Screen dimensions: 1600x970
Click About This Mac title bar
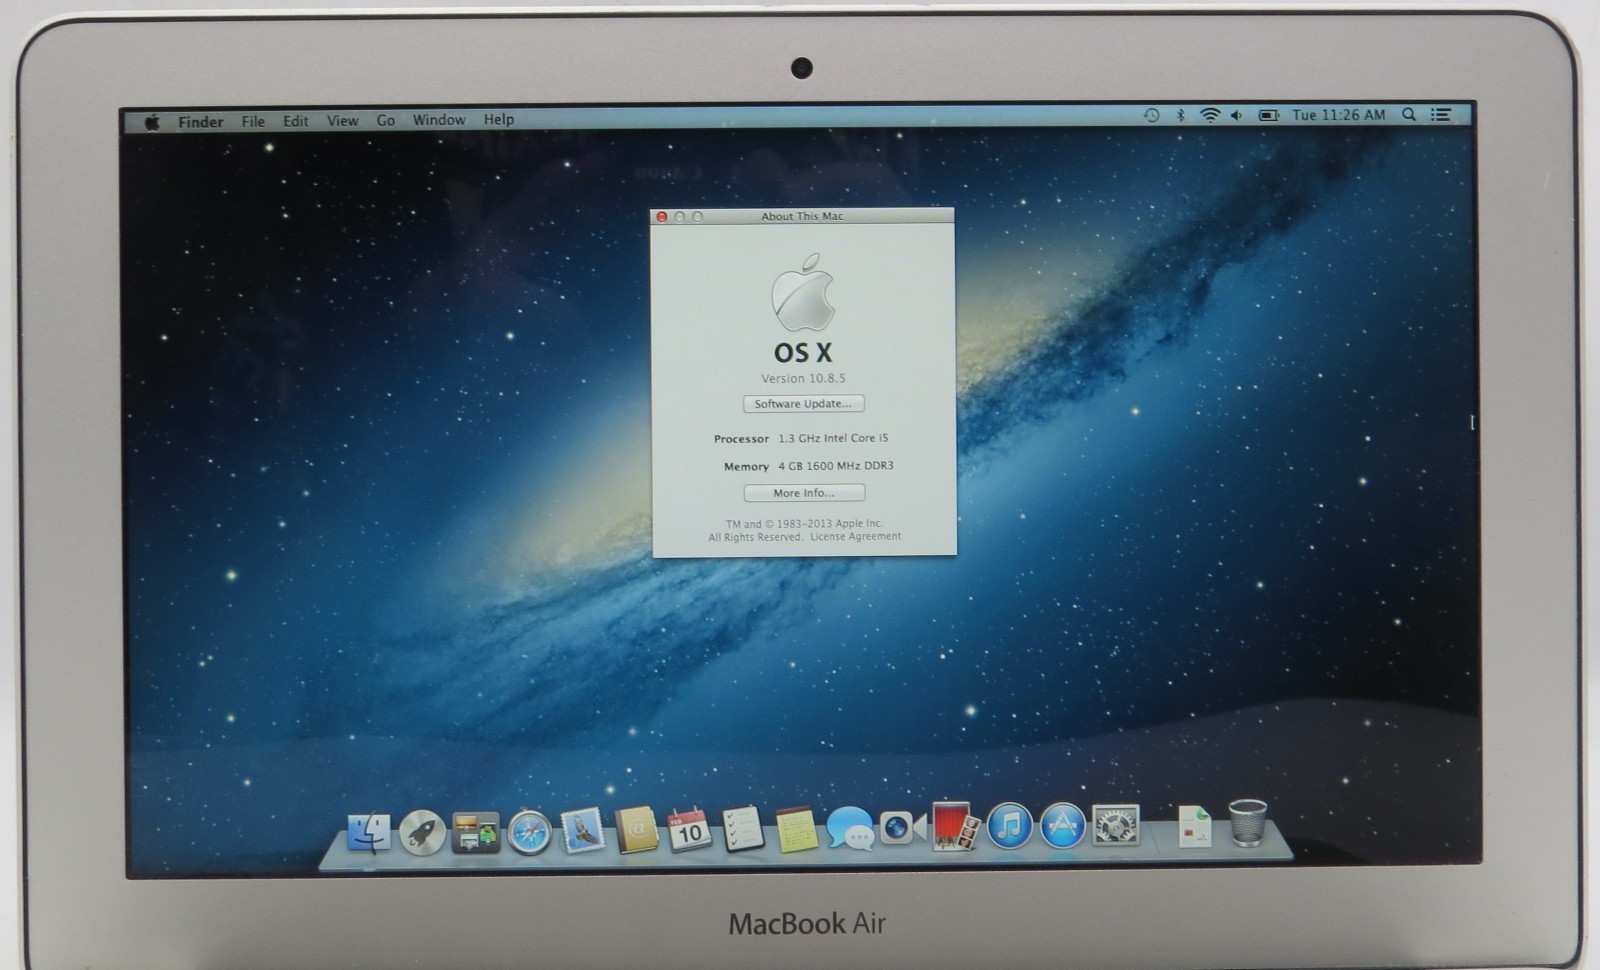pos(802,216)
